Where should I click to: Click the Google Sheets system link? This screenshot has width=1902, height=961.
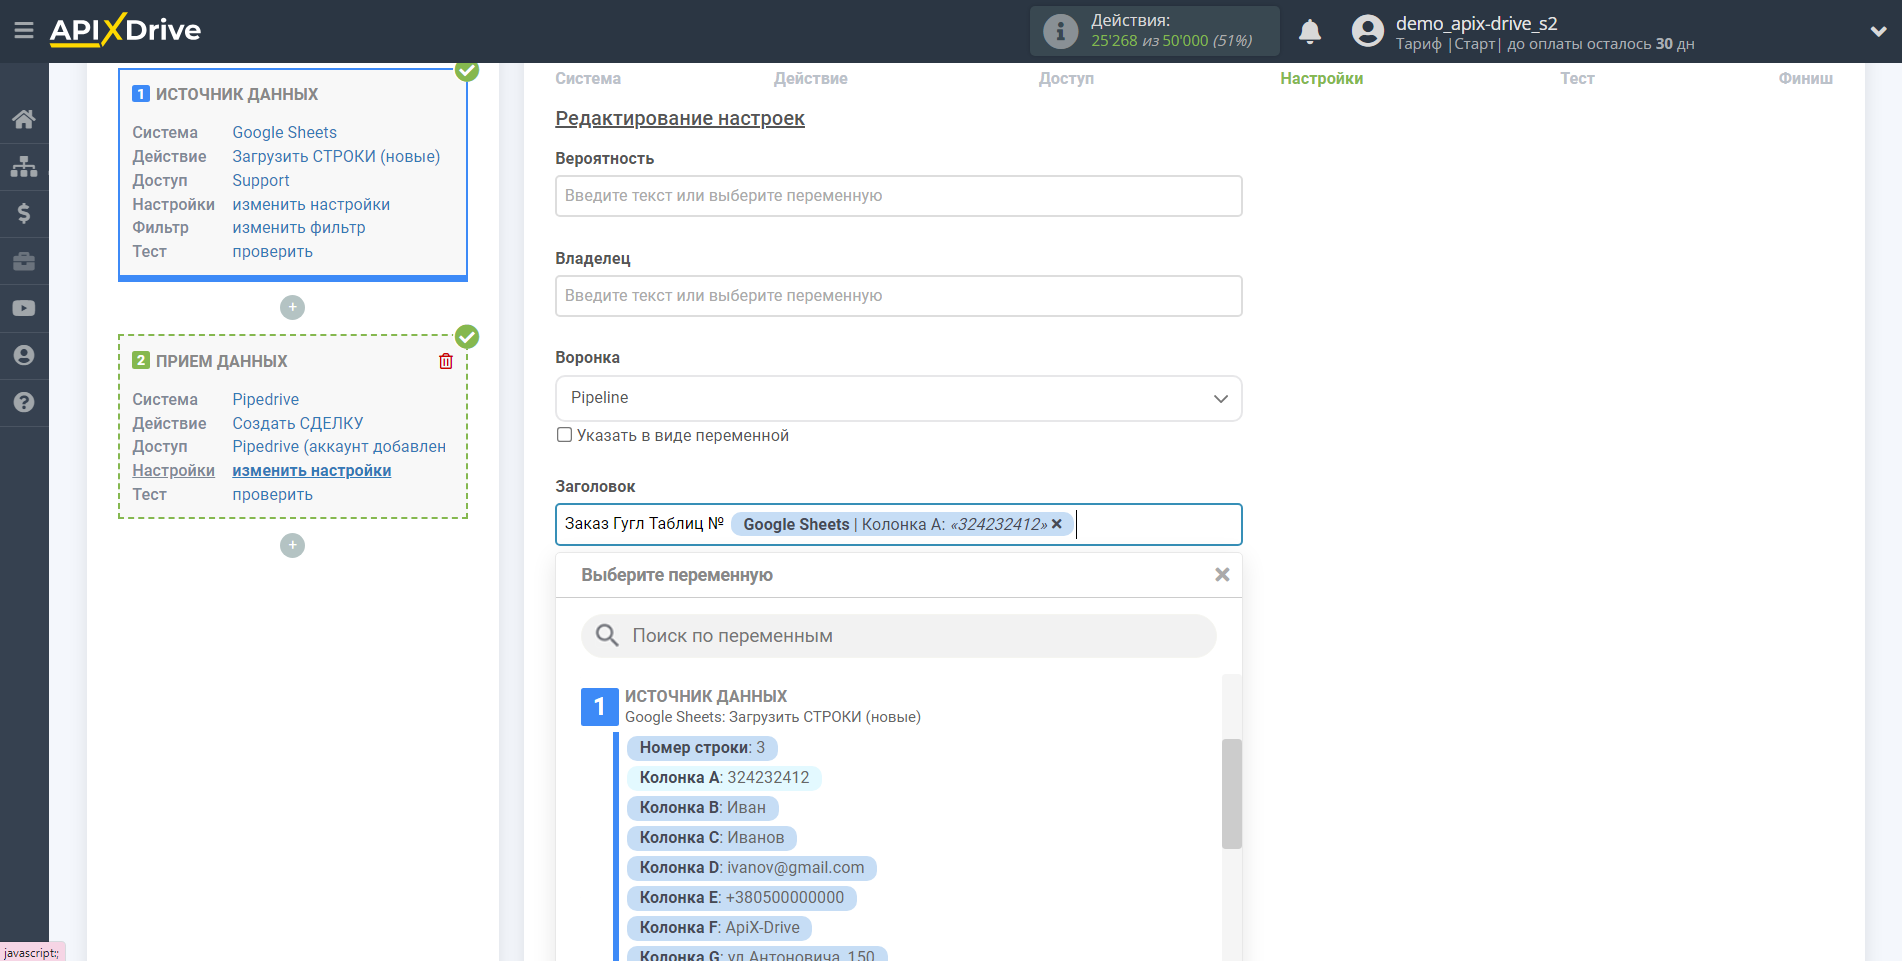pyautogui.click(x=284, y=132)
